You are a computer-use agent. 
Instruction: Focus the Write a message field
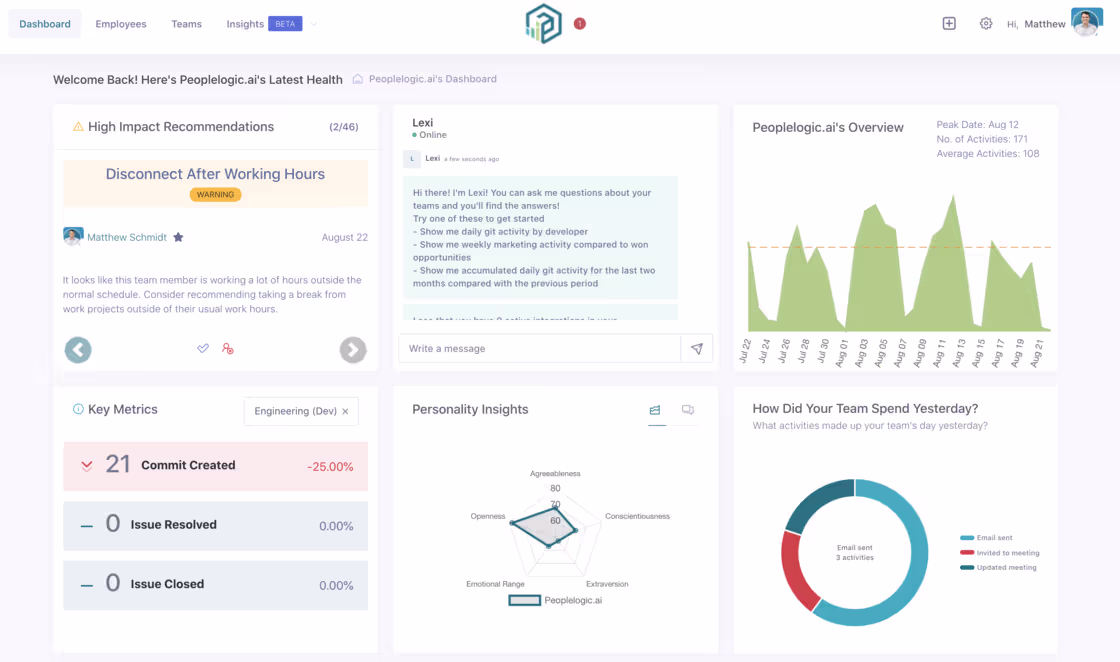pos(539,348)
